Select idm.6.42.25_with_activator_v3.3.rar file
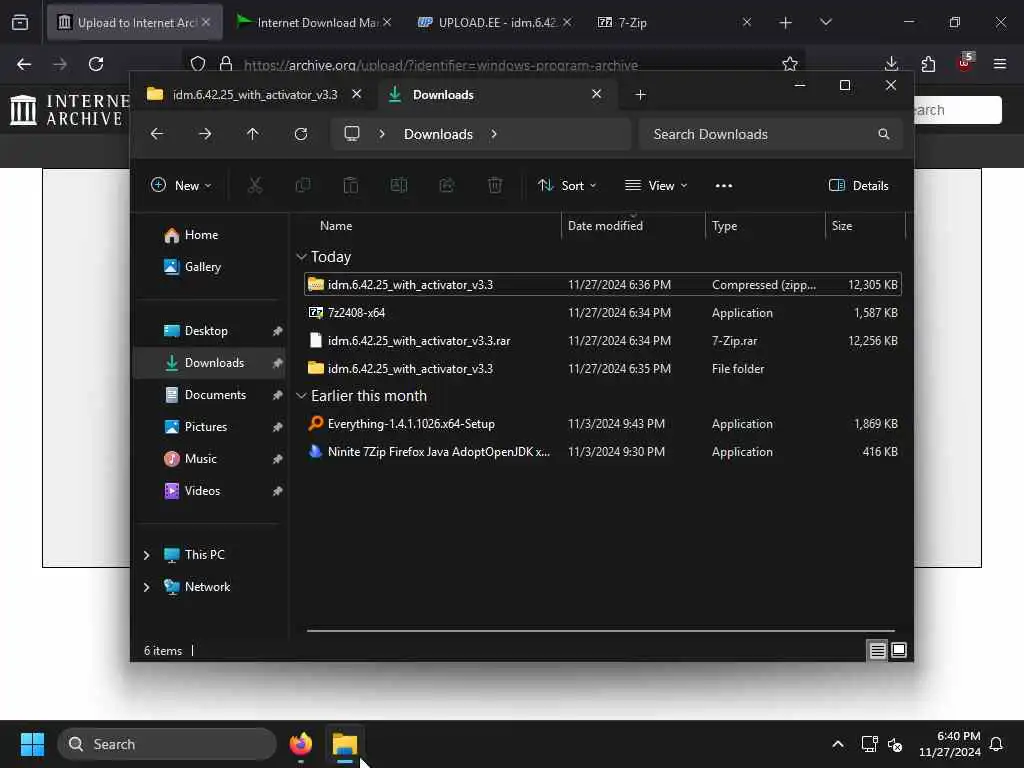The image size is (1024, 768). pyautogui.click(x=603, y=341)
